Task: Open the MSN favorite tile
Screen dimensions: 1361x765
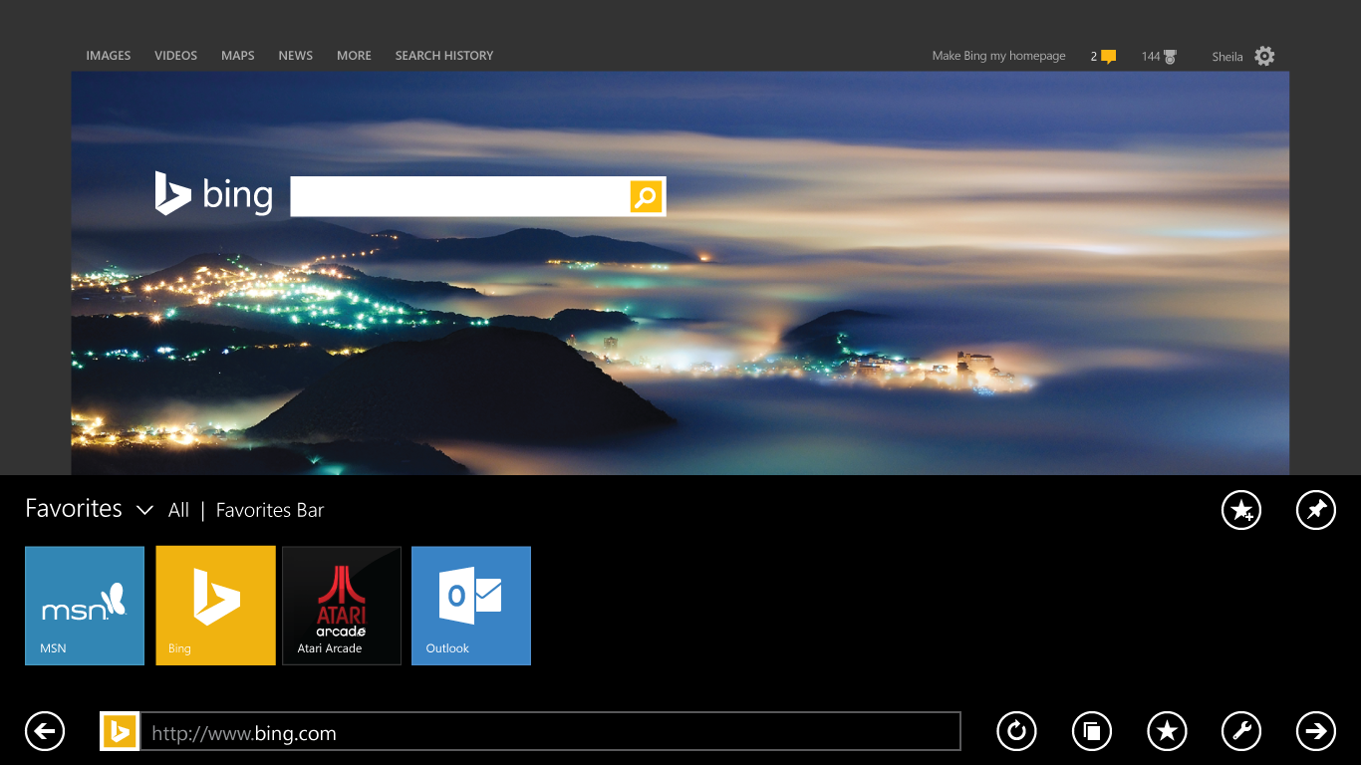Action: (x=85, y=605)
